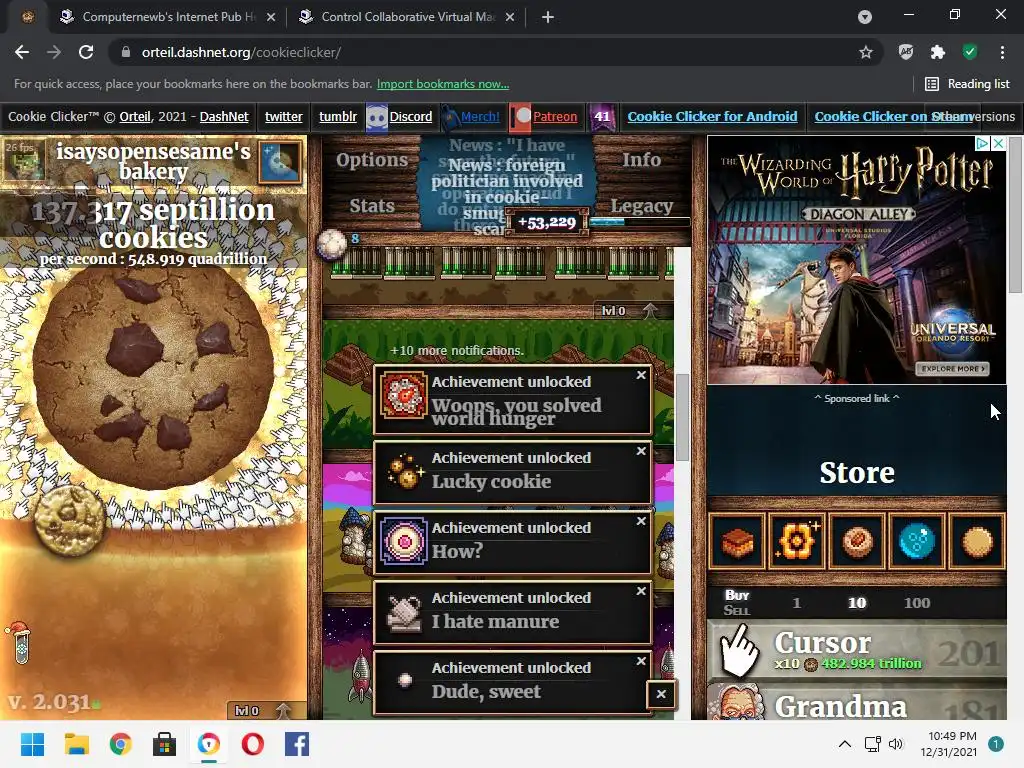
Task: Click the golden cookie
Action: click(69, 520)
